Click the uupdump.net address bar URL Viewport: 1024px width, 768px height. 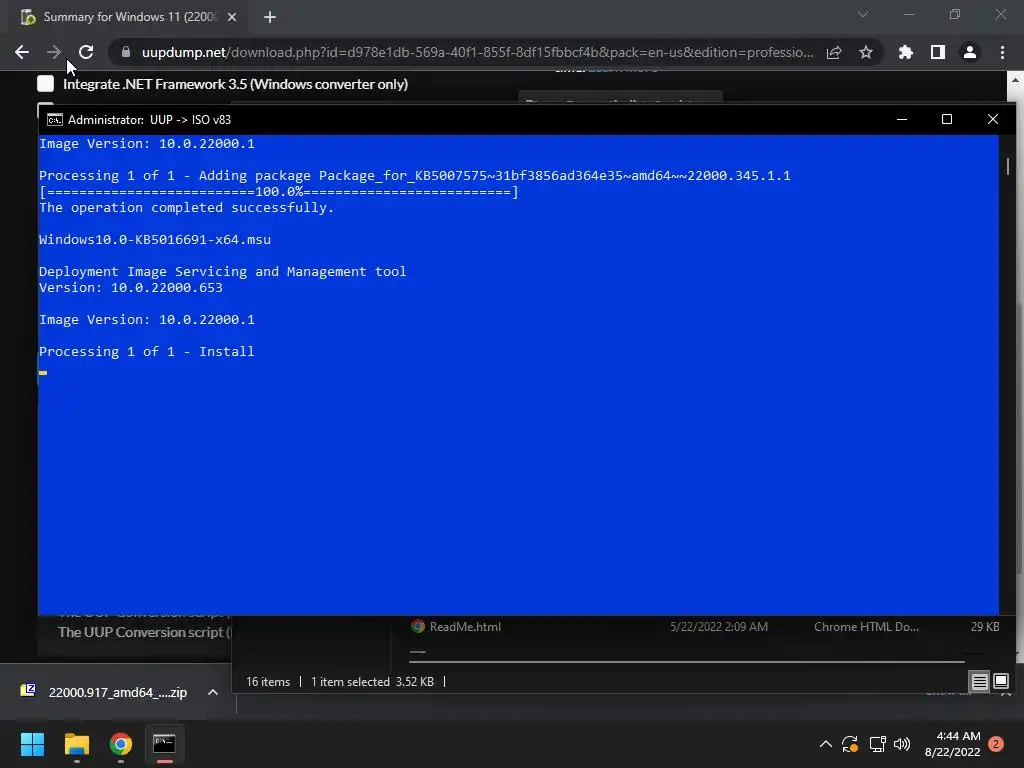click(x=477, y=52)
